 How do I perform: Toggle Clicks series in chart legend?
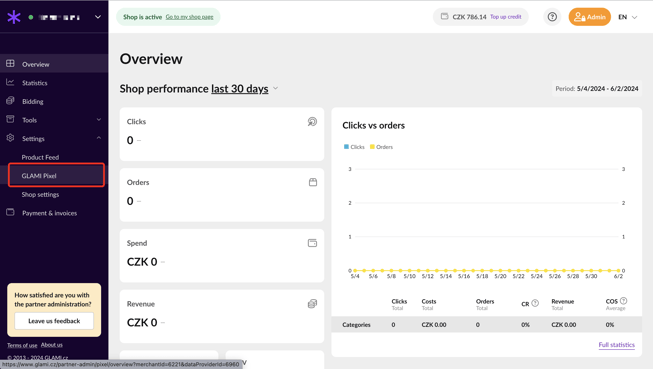(354, 147)
